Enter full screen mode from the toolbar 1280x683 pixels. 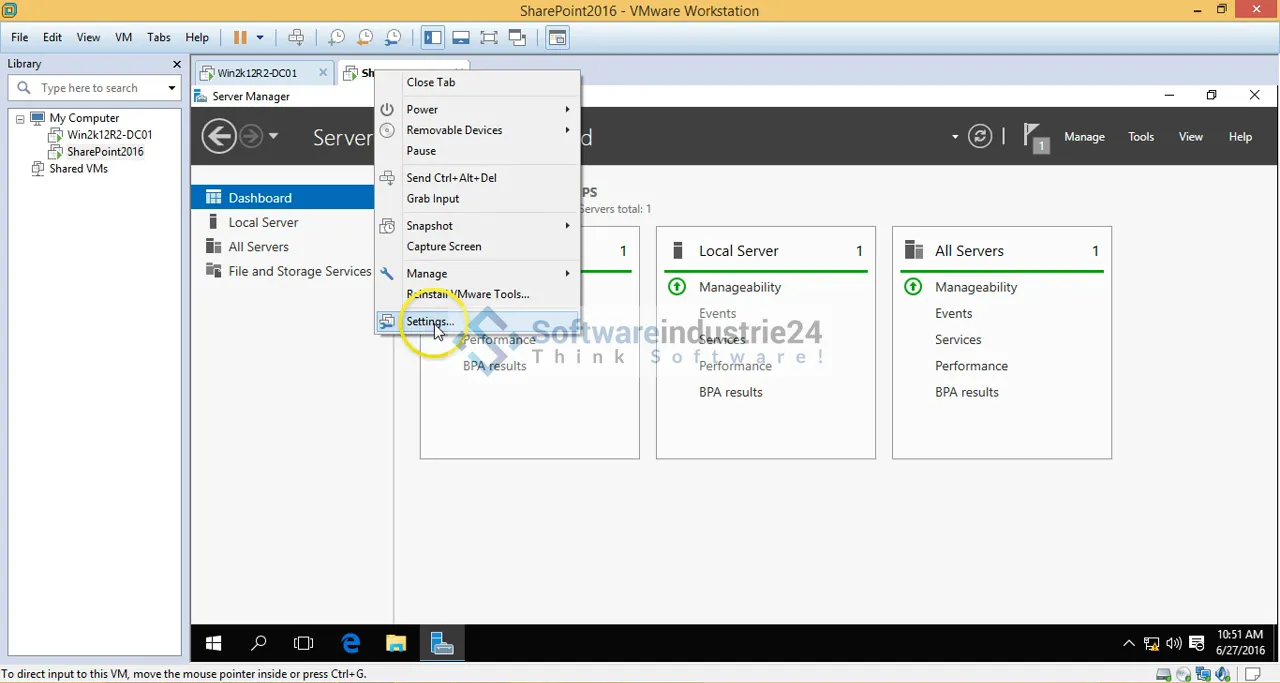pos(489,38)
